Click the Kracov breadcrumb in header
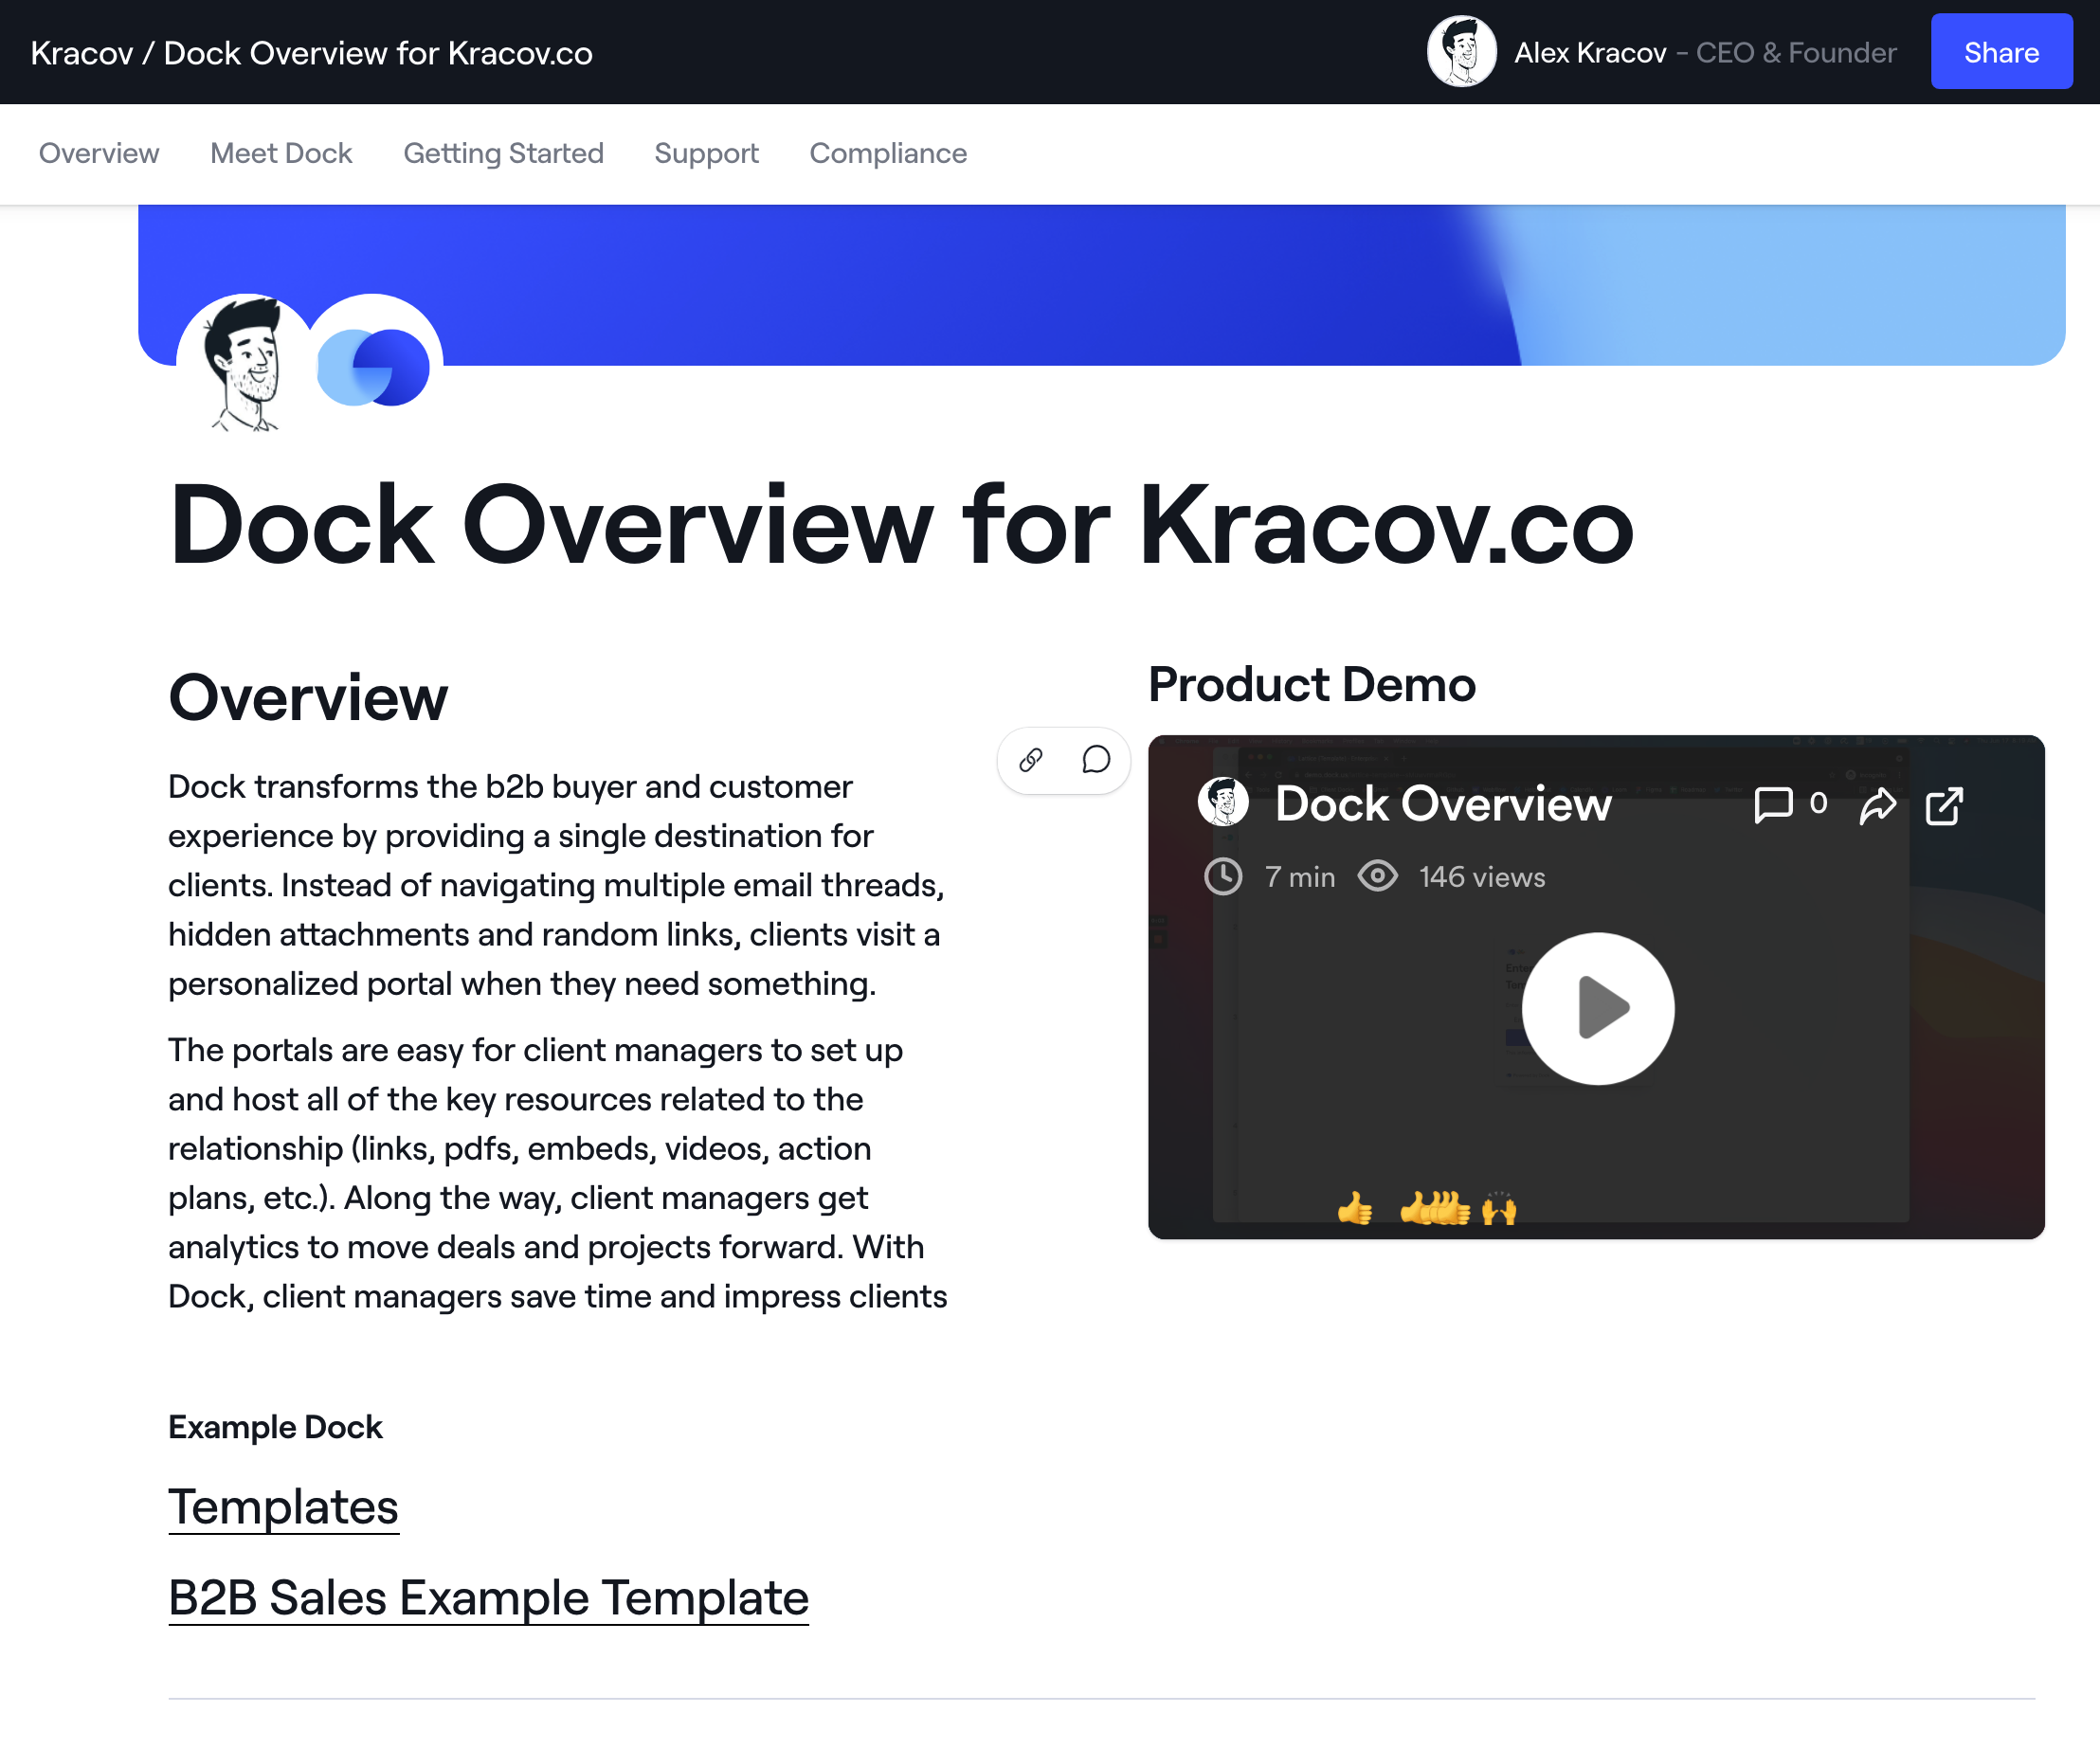The width and height of the screenshot is (2100, 1749). click(x=81, y=53)
